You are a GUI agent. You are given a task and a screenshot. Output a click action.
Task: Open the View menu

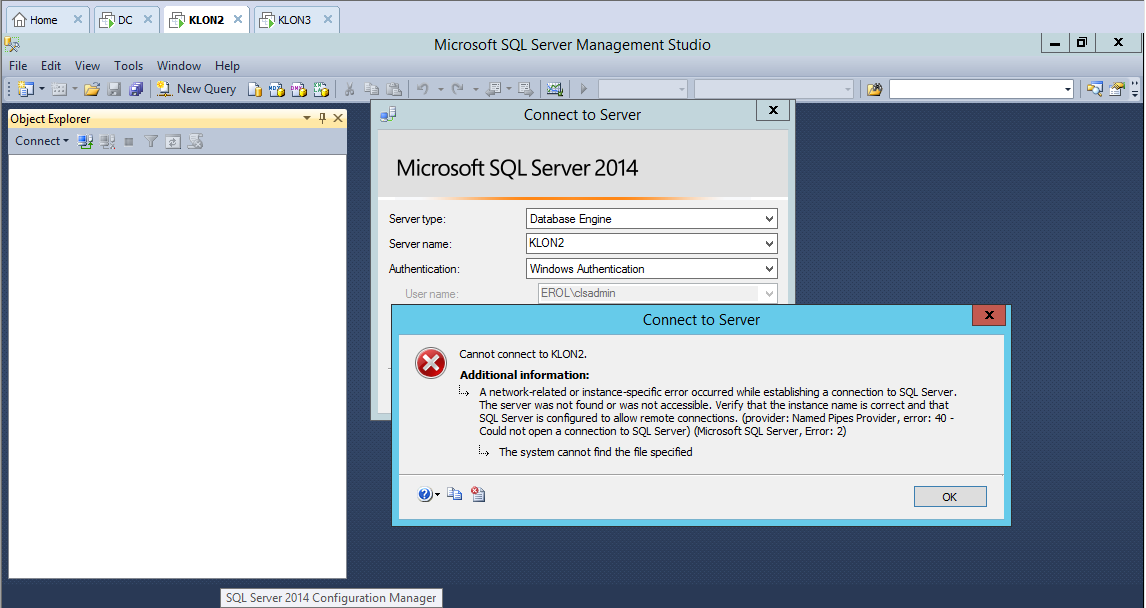[87, 66]
